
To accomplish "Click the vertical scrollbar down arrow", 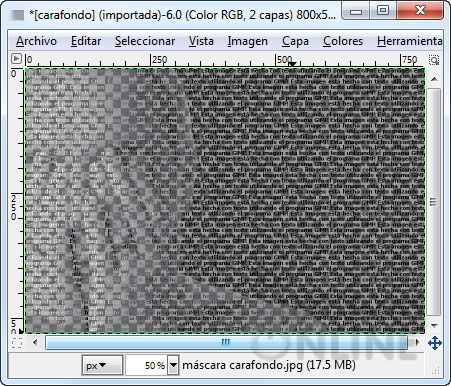I will pyautogui.click(x=434, y=325).
